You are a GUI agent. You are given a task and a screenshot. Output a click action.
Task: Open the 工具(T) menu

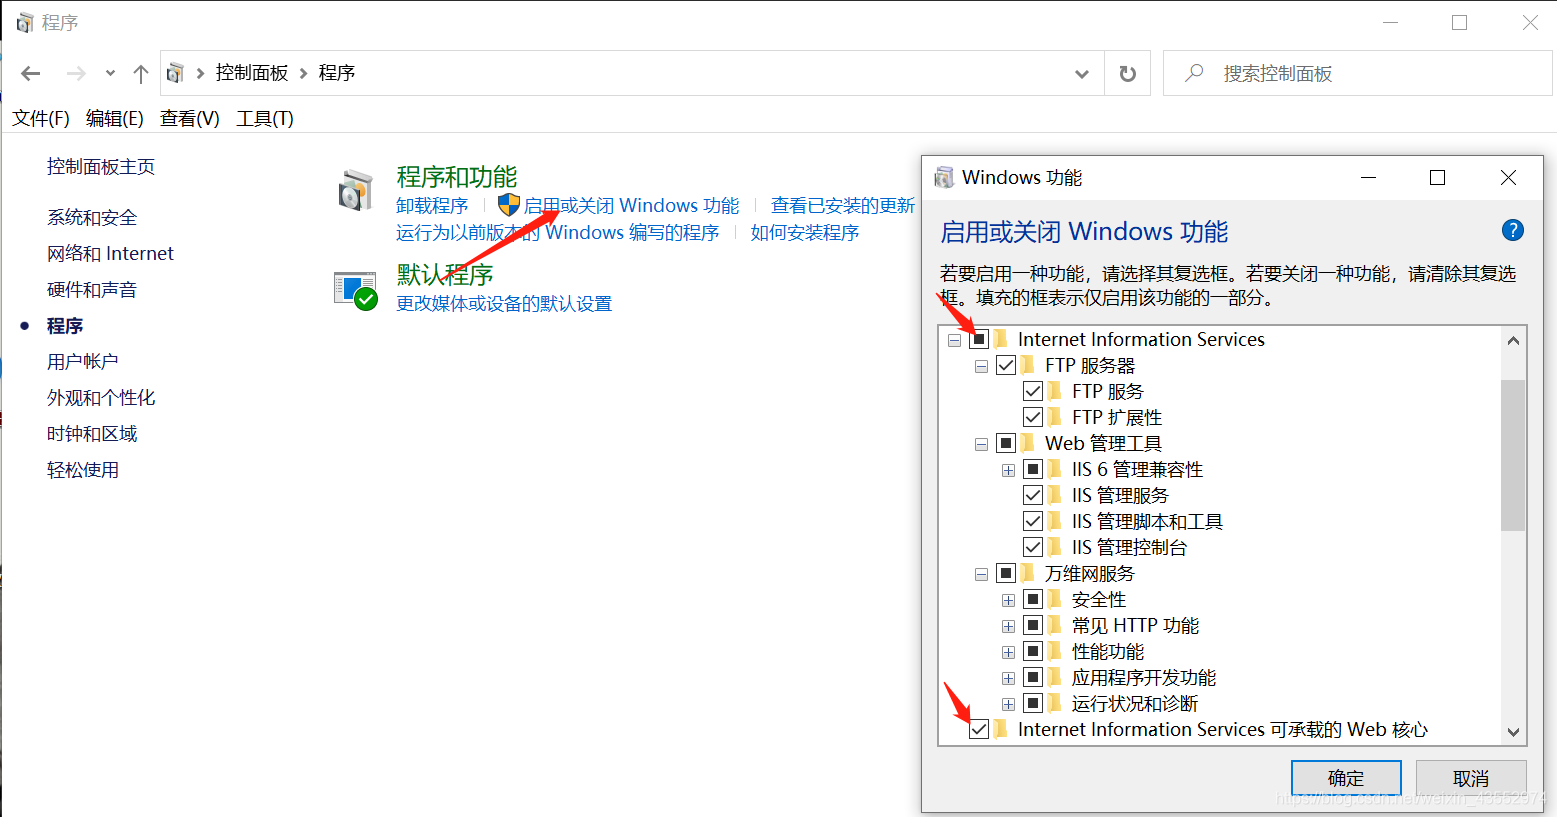tap(265, 118)
